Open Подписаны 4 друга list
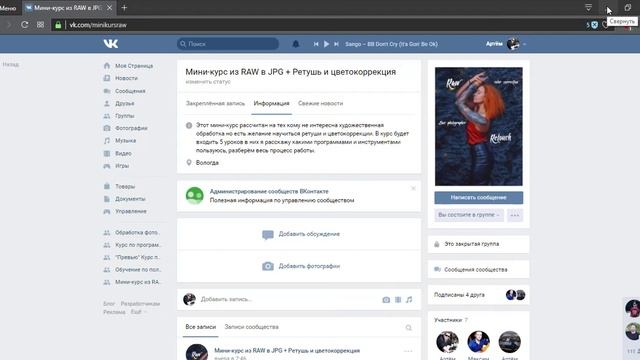Viewport: 640px width, 360px height. pyautogui.click(x=459, y=295)
